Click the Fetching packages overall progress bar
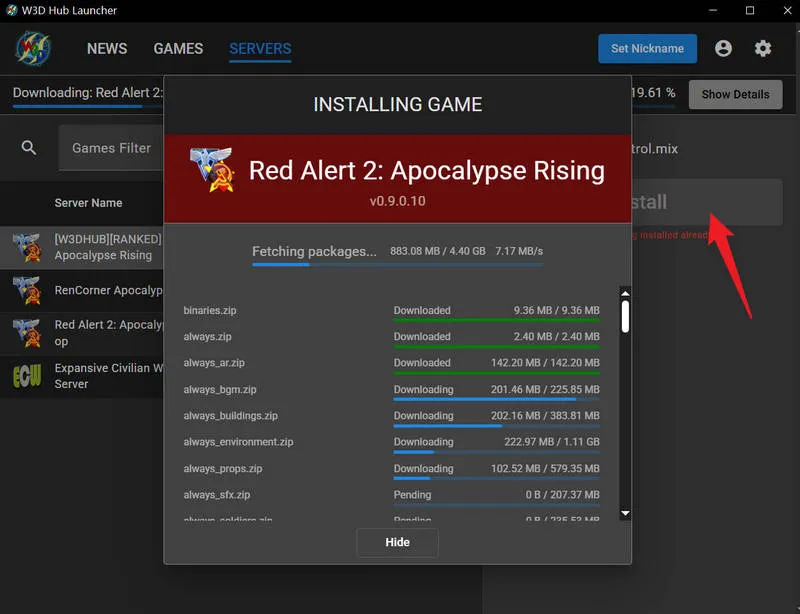The width and height of the screenshot is (800, 614). [397, 264]
